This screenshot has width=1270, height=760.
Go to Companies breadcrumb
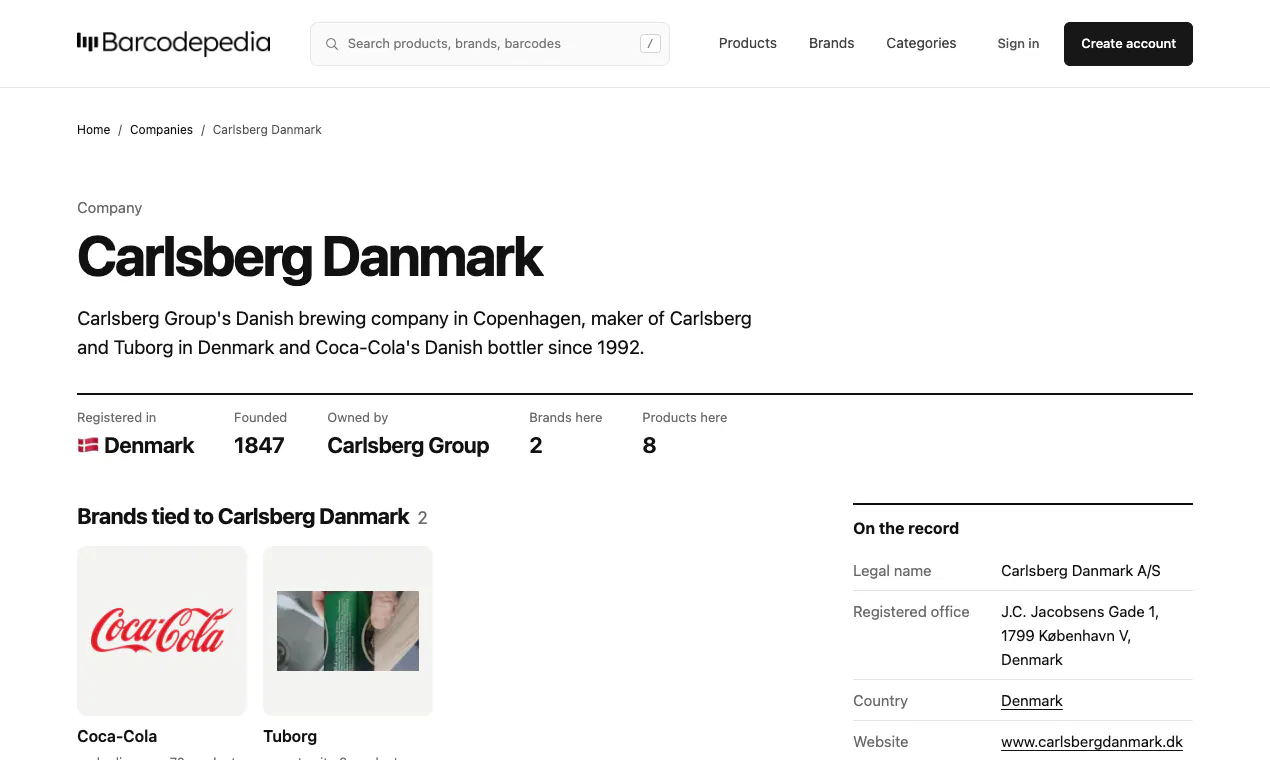point(161,130)
